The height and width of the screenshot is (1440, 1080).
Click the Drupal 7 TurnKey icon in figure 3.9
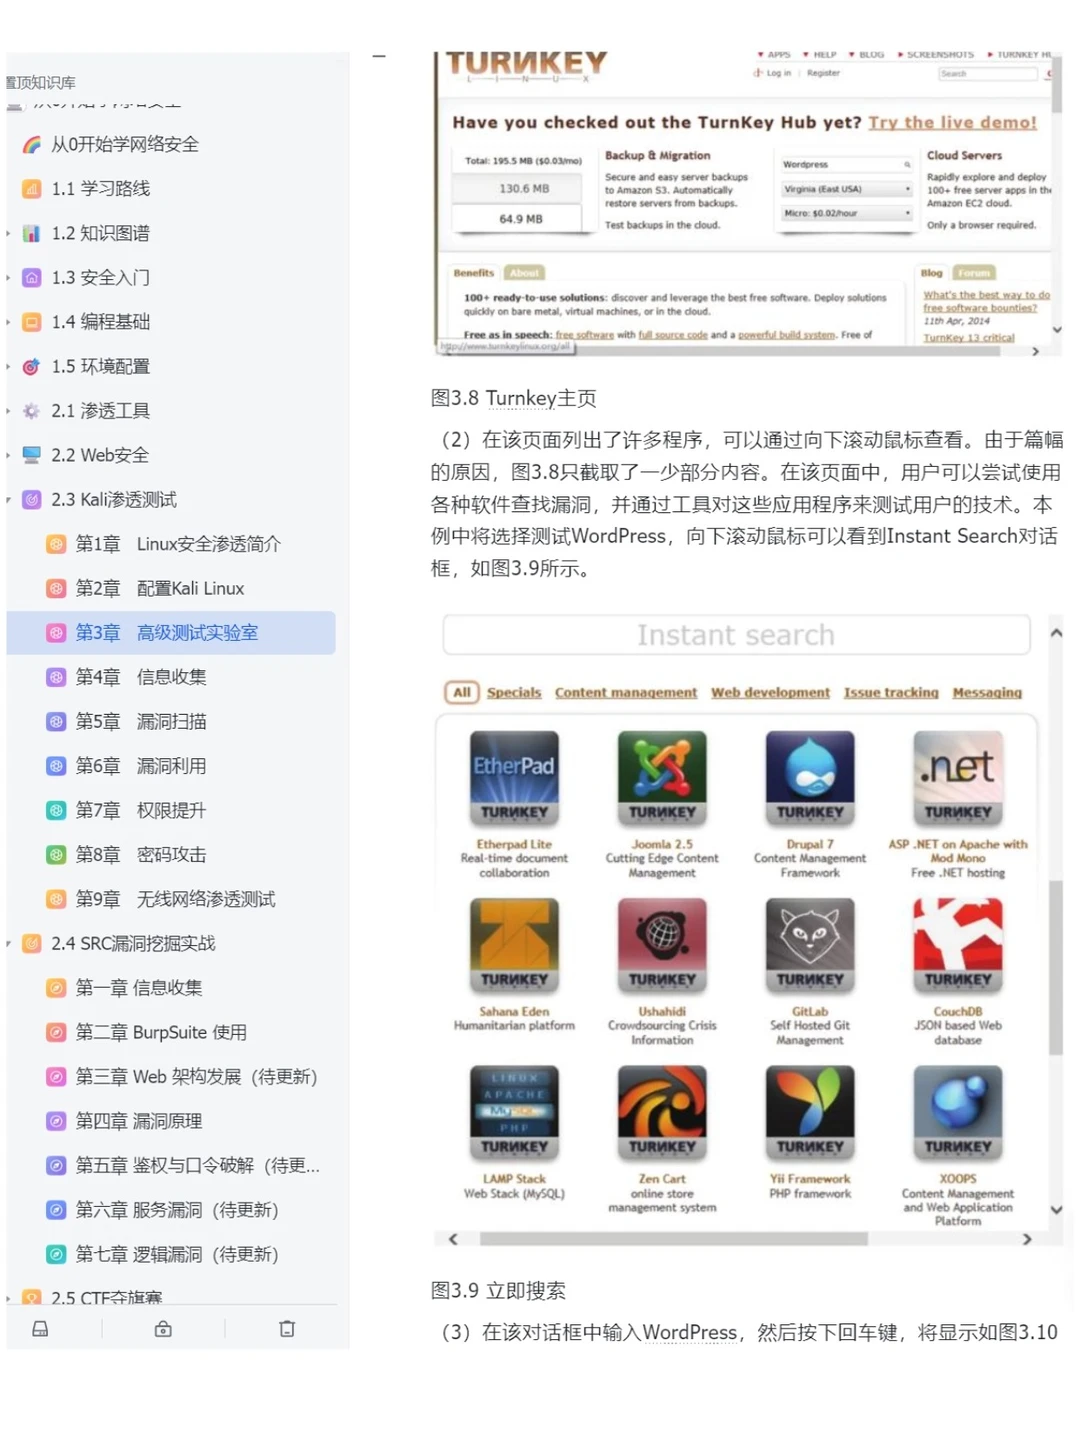point(809,778)
